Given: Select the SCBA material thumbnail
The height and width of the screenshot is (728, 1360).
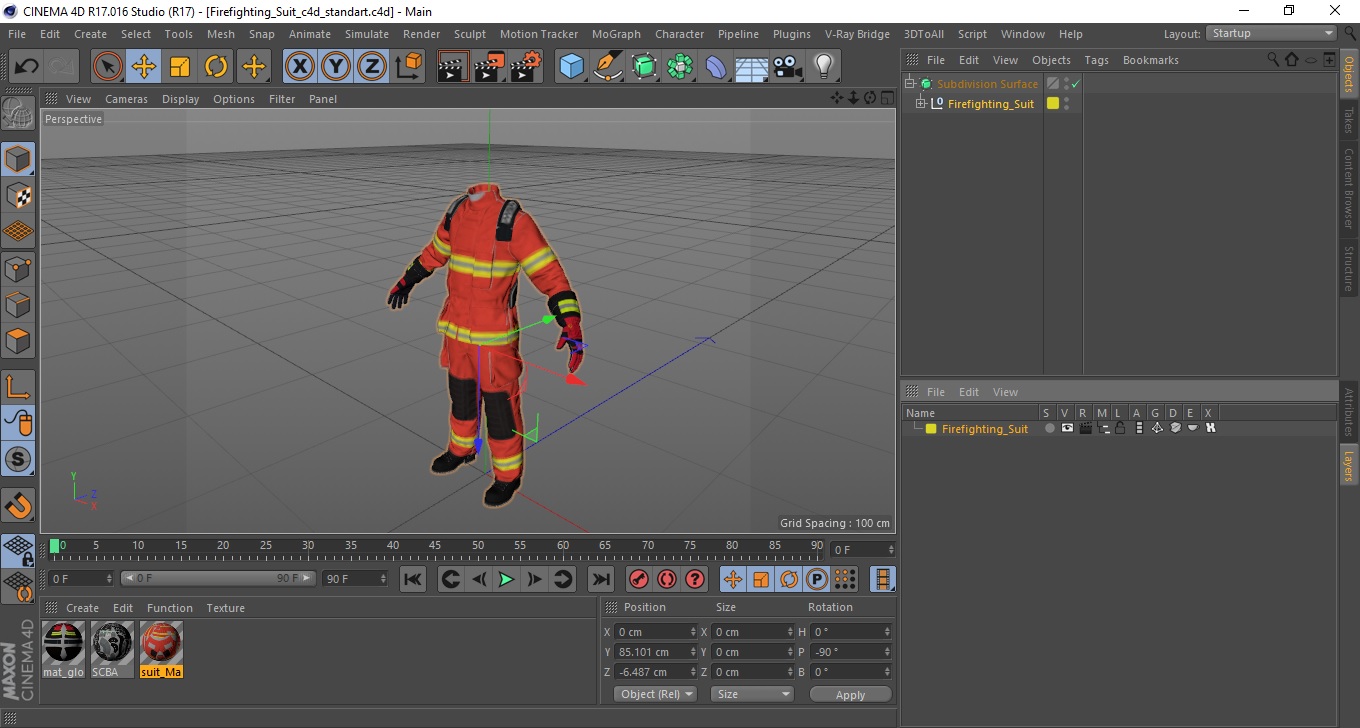Looking at the screenshot, I should coord(112,648).
